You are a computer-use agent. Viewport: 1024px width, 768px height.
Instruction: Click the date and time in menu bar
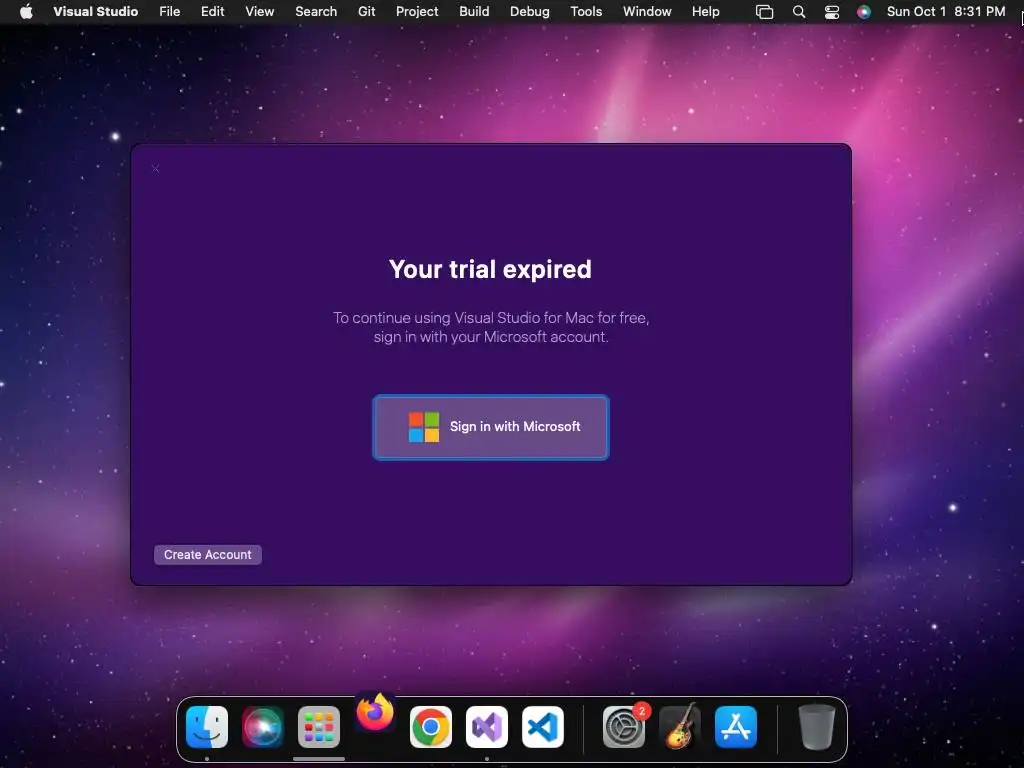coord(946,11)
